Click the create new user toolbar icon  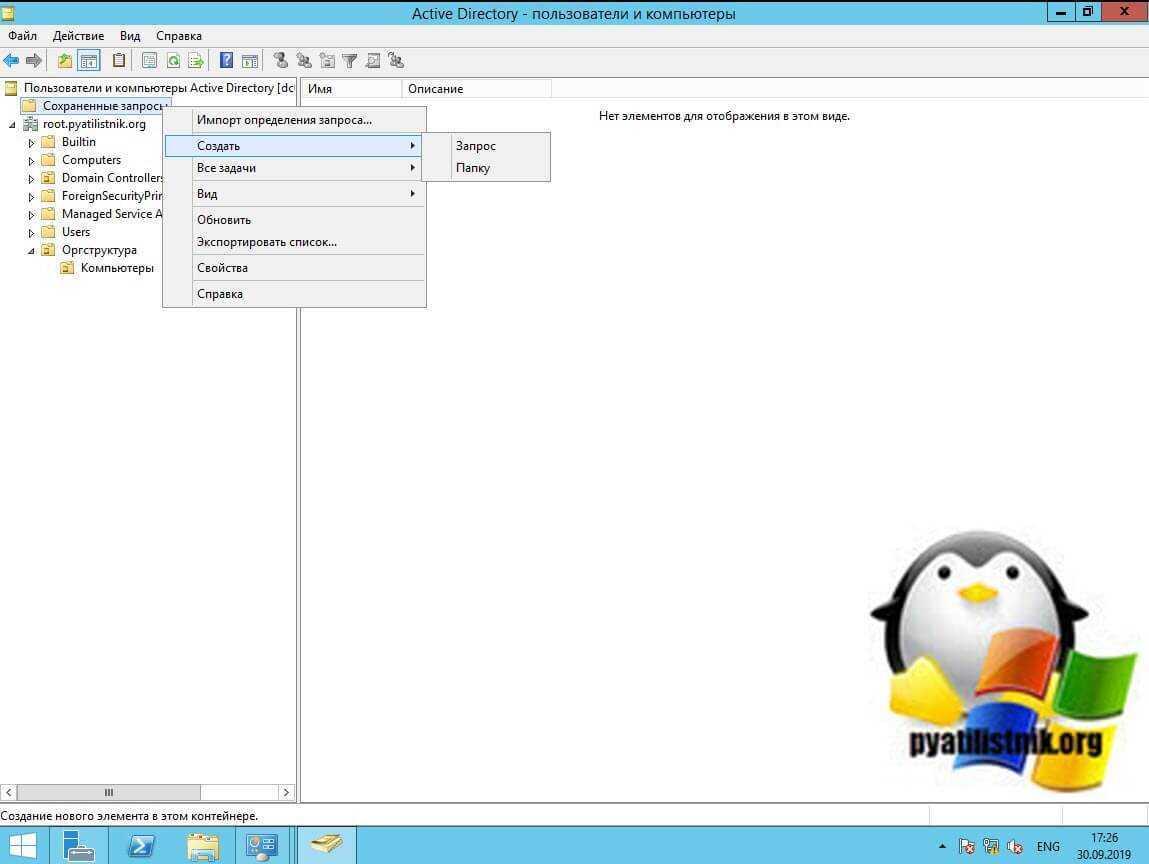280,61
